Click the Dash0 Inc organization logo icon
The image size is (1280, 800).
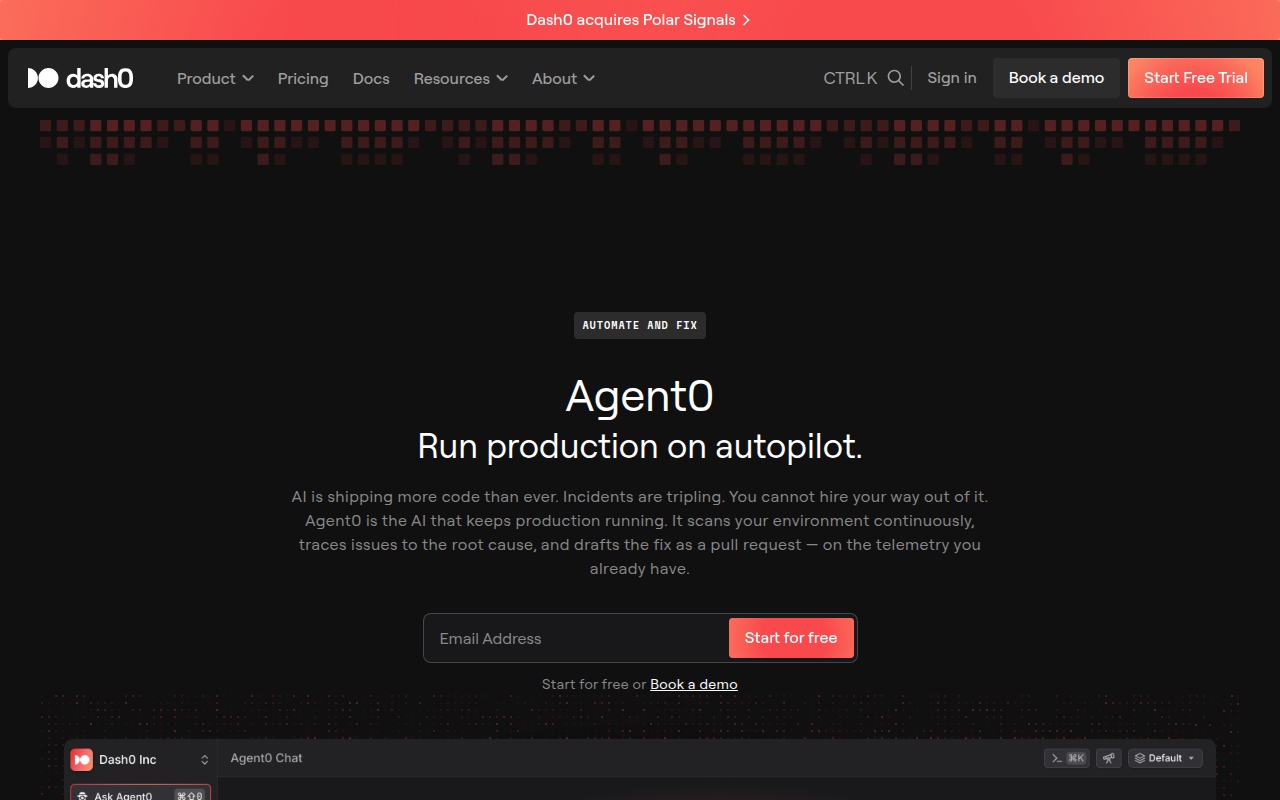(x=81, y=760)
